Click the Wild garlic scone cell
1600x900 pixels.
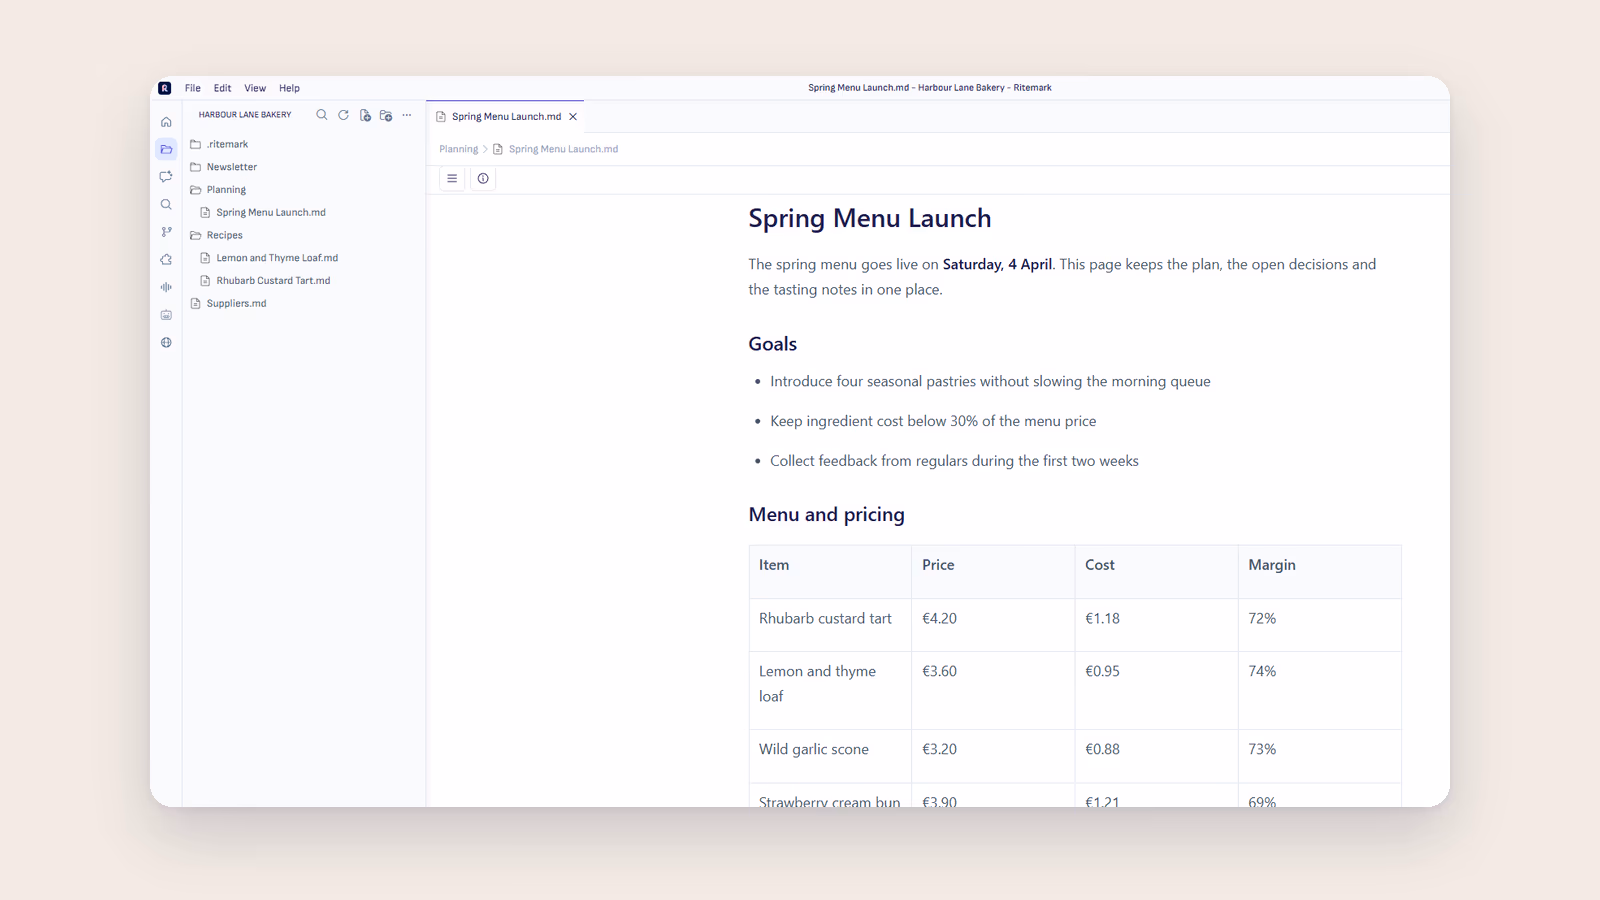click(x=830, y=756)
